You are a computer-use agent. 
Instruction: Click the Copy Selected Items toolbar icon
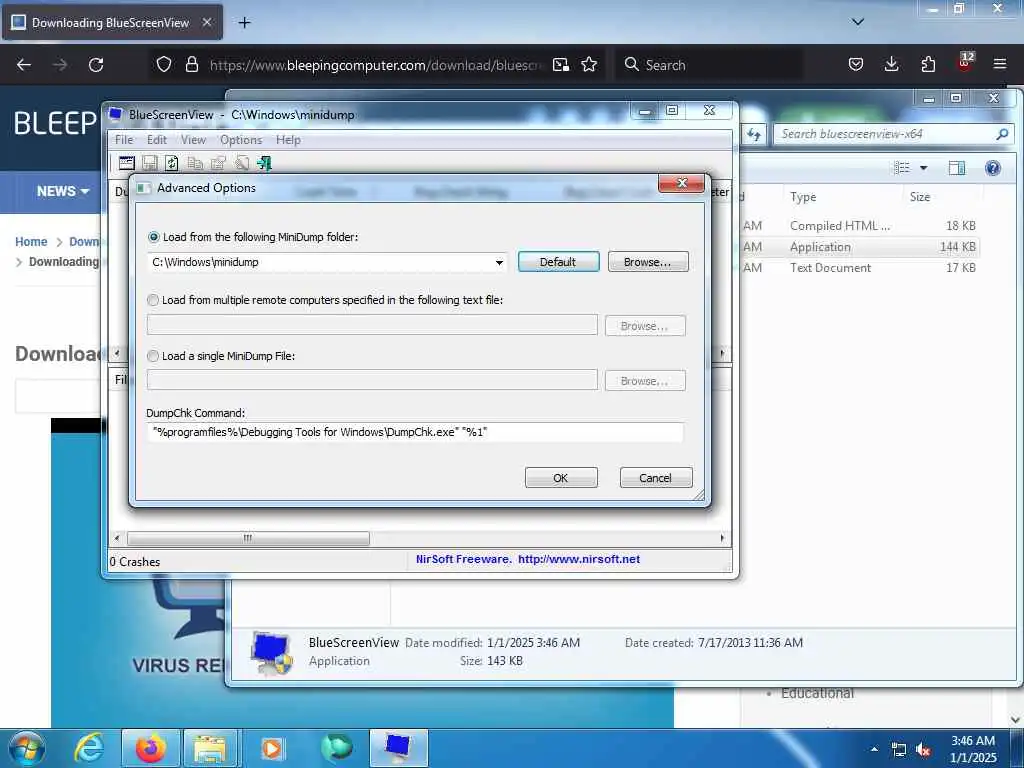coord(195,163)
